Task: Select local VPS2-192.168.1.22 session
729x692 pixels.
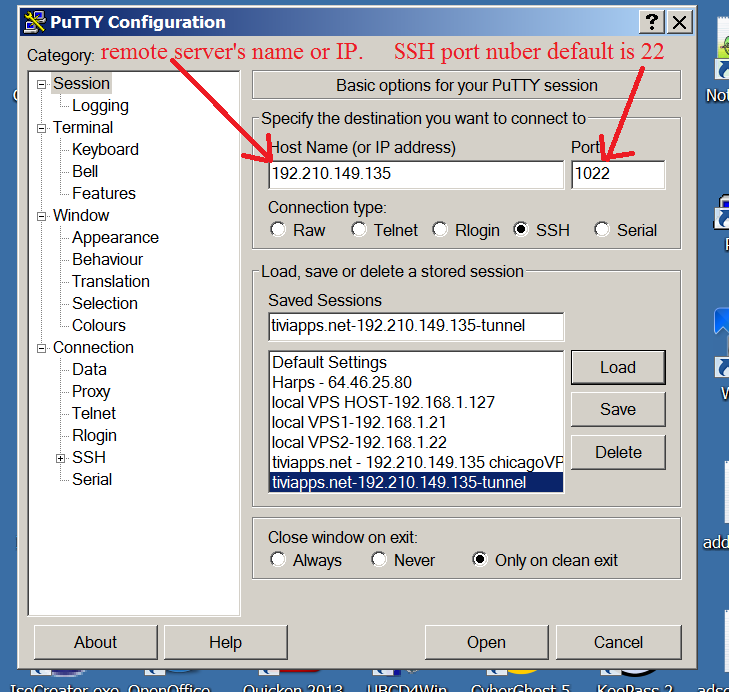Action: (416, 442)
